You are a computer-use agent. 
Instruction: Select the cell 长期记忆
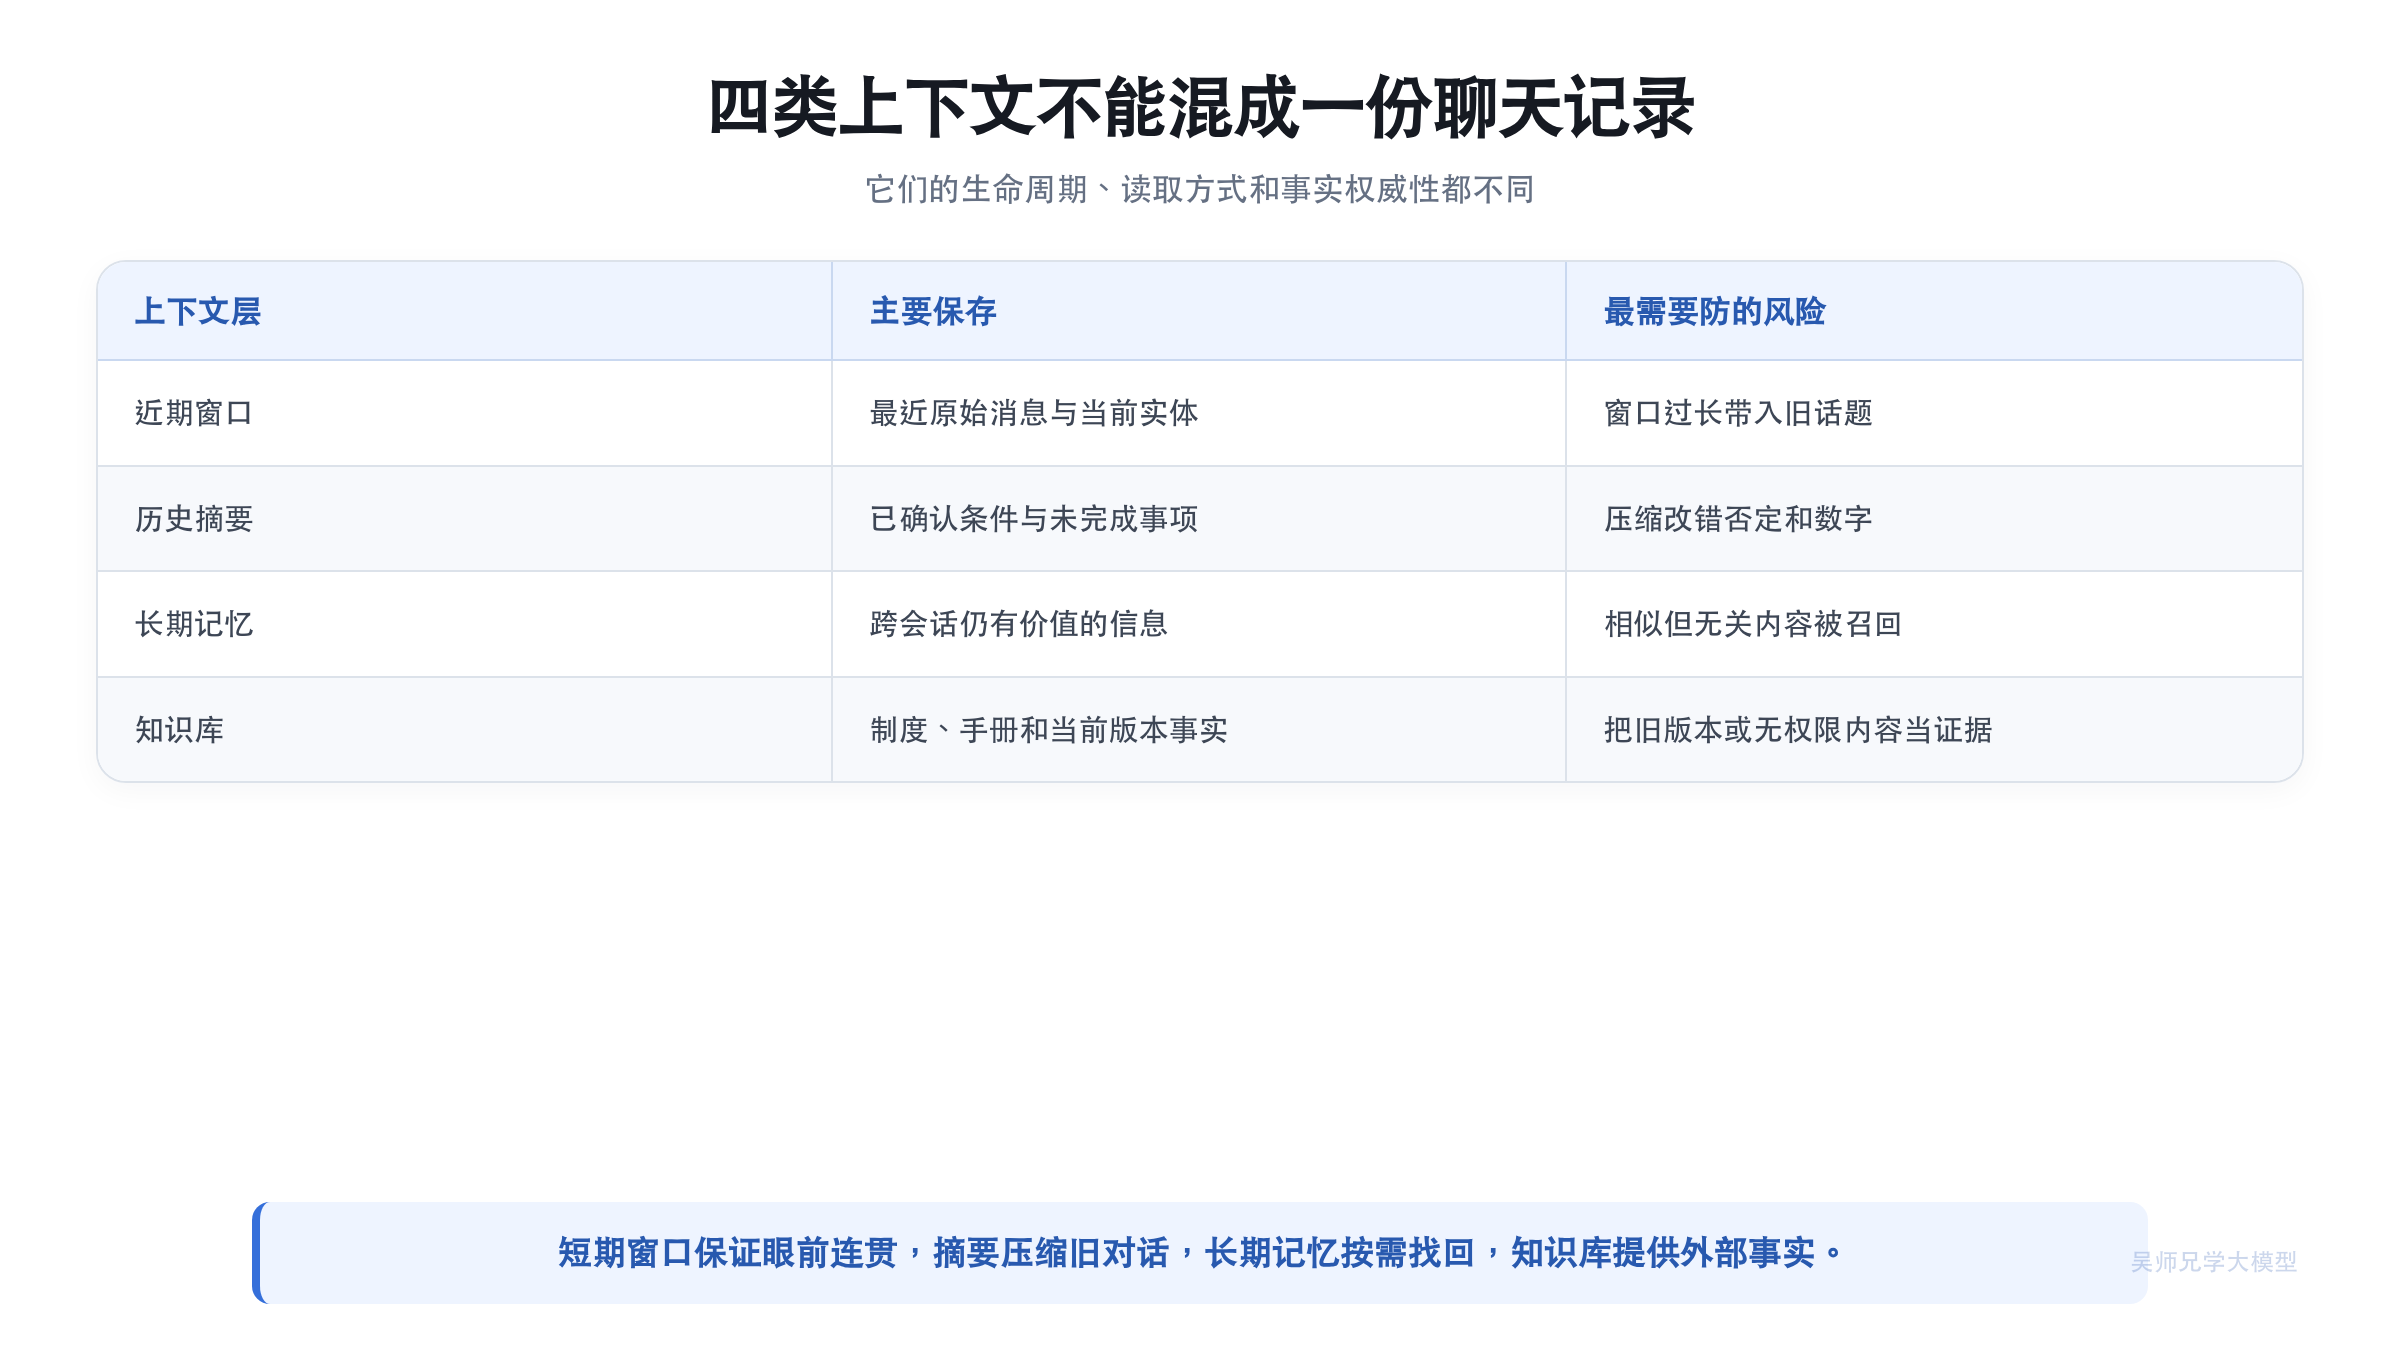point(464,624)
